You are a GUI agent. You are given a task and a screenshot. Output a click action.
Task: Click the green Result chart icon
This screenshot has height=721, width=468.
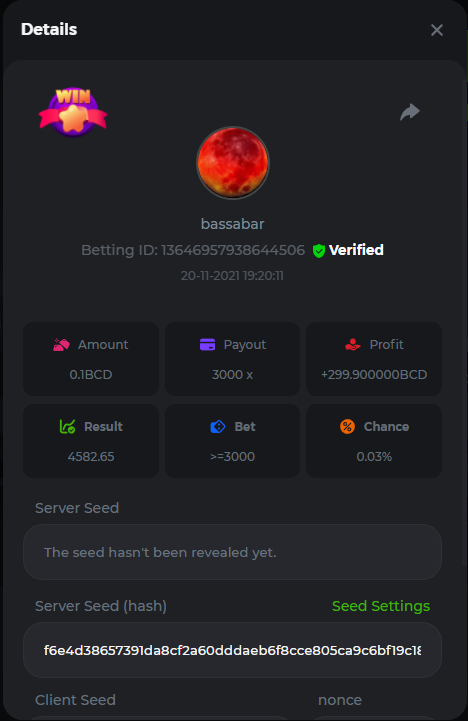click(x=68, y=427)
